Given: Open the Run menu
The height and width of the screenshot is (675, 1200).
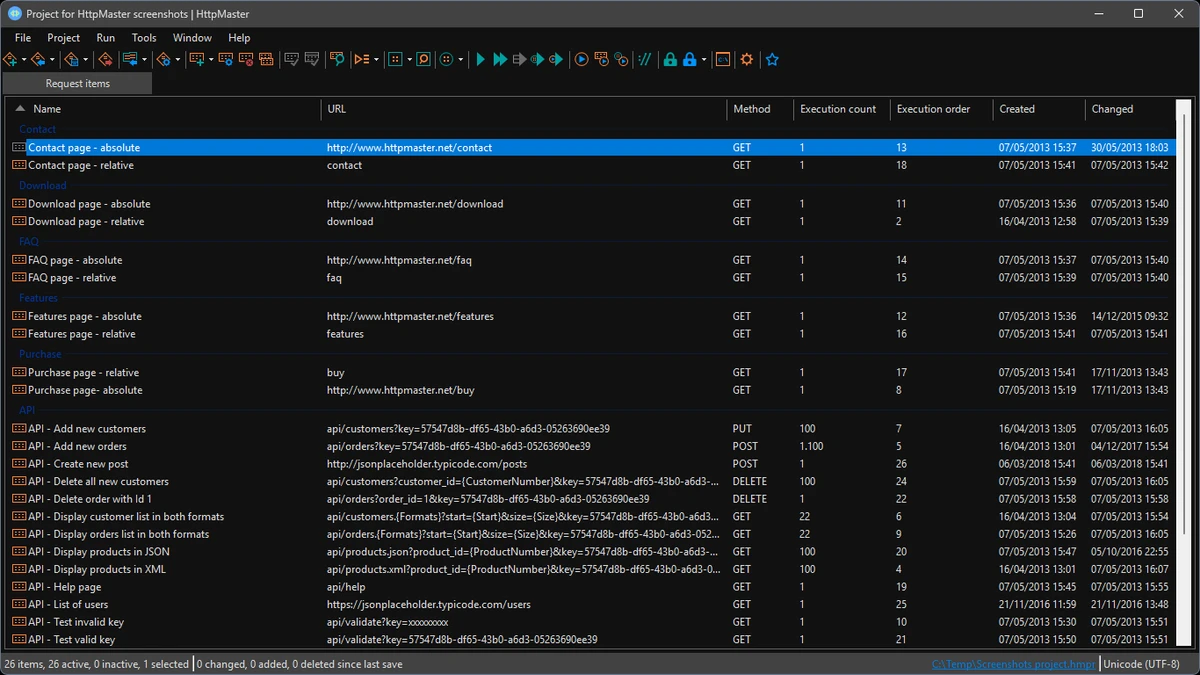Looking at the screenshot, I should click(x=106, y=38).
